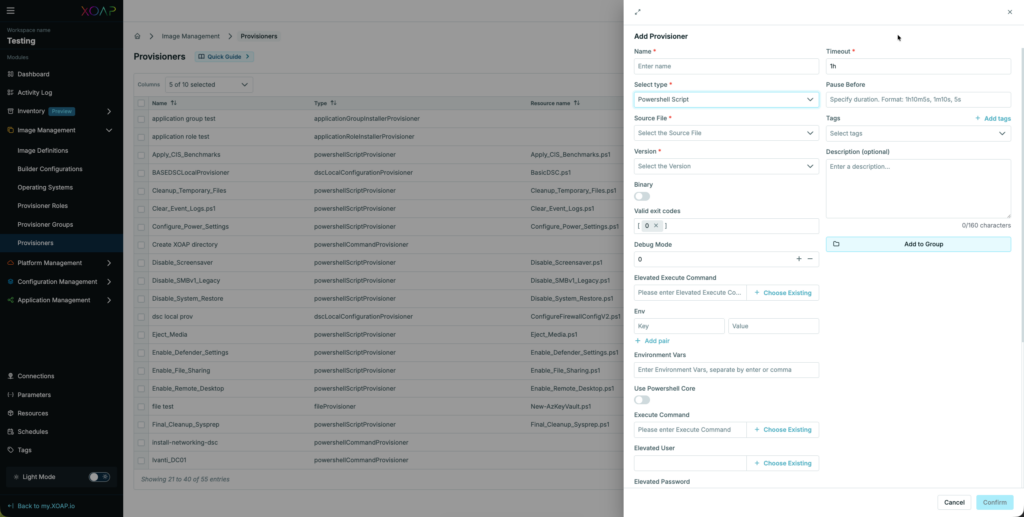Open Provisioner Groups in sidebar
The width and height of the screenshot is (1024, 517).
pyautogui.click(x=45, y=225)
